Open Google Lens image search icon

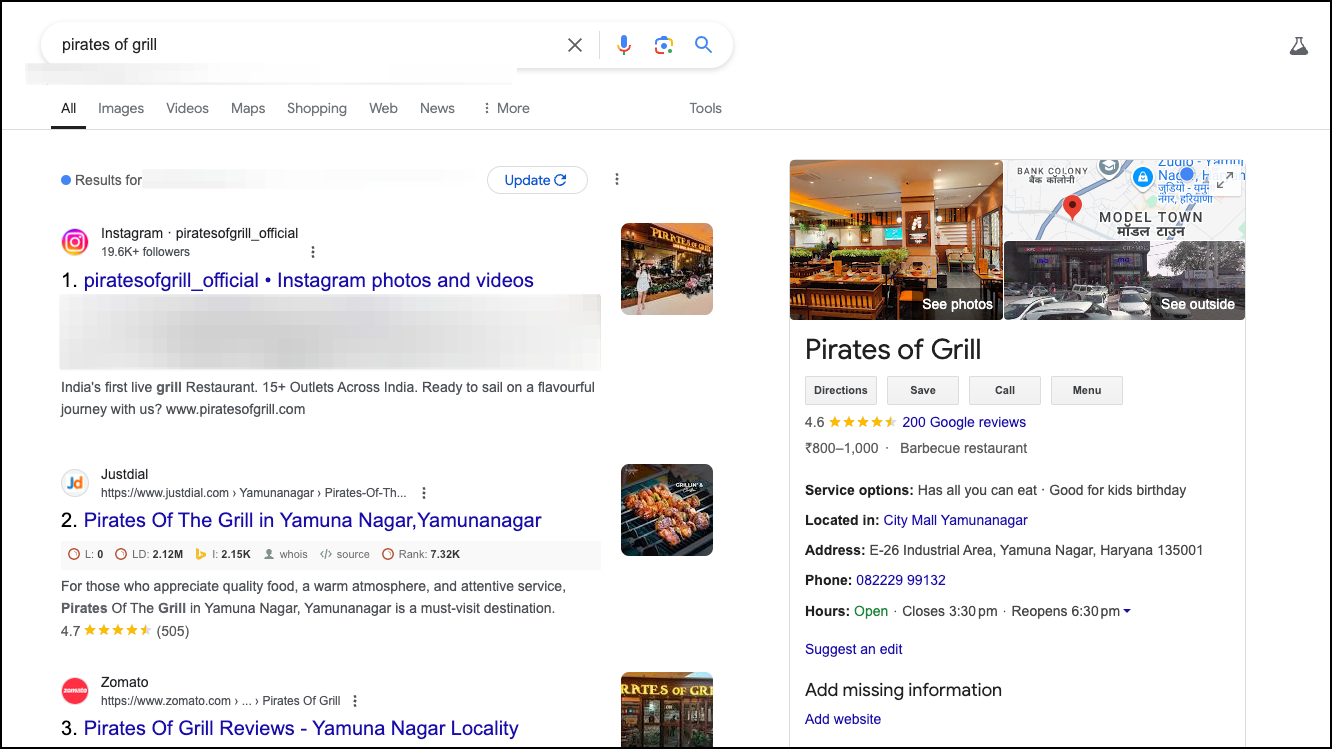[x=664, y=45]
